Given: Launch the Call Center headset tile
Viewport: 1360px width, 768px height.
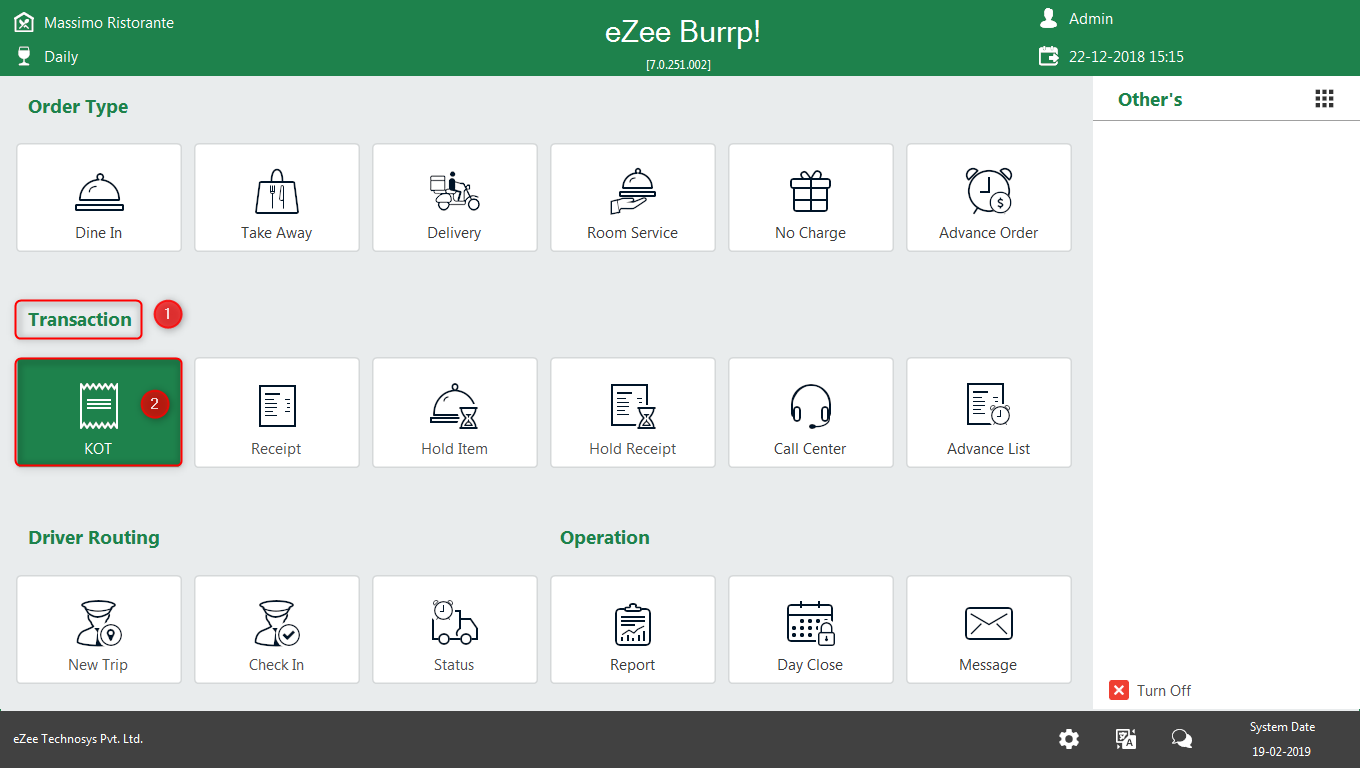Looking at the screenshot, I should (811, 413).
